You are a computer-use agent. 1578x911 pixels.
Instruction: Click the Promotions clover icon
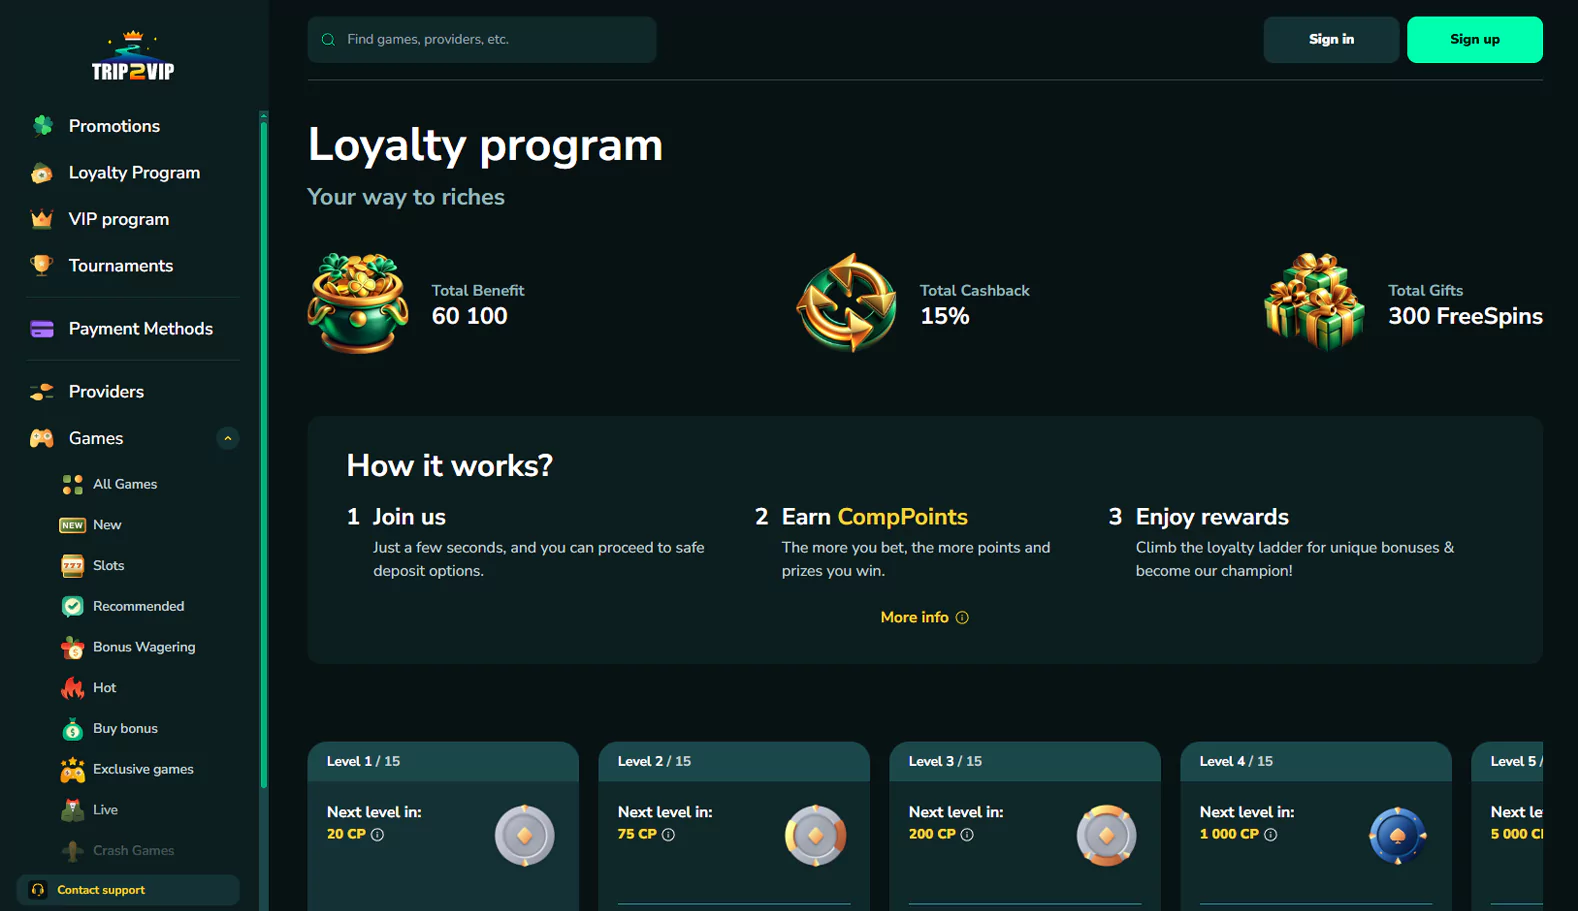tap(42, 126)
